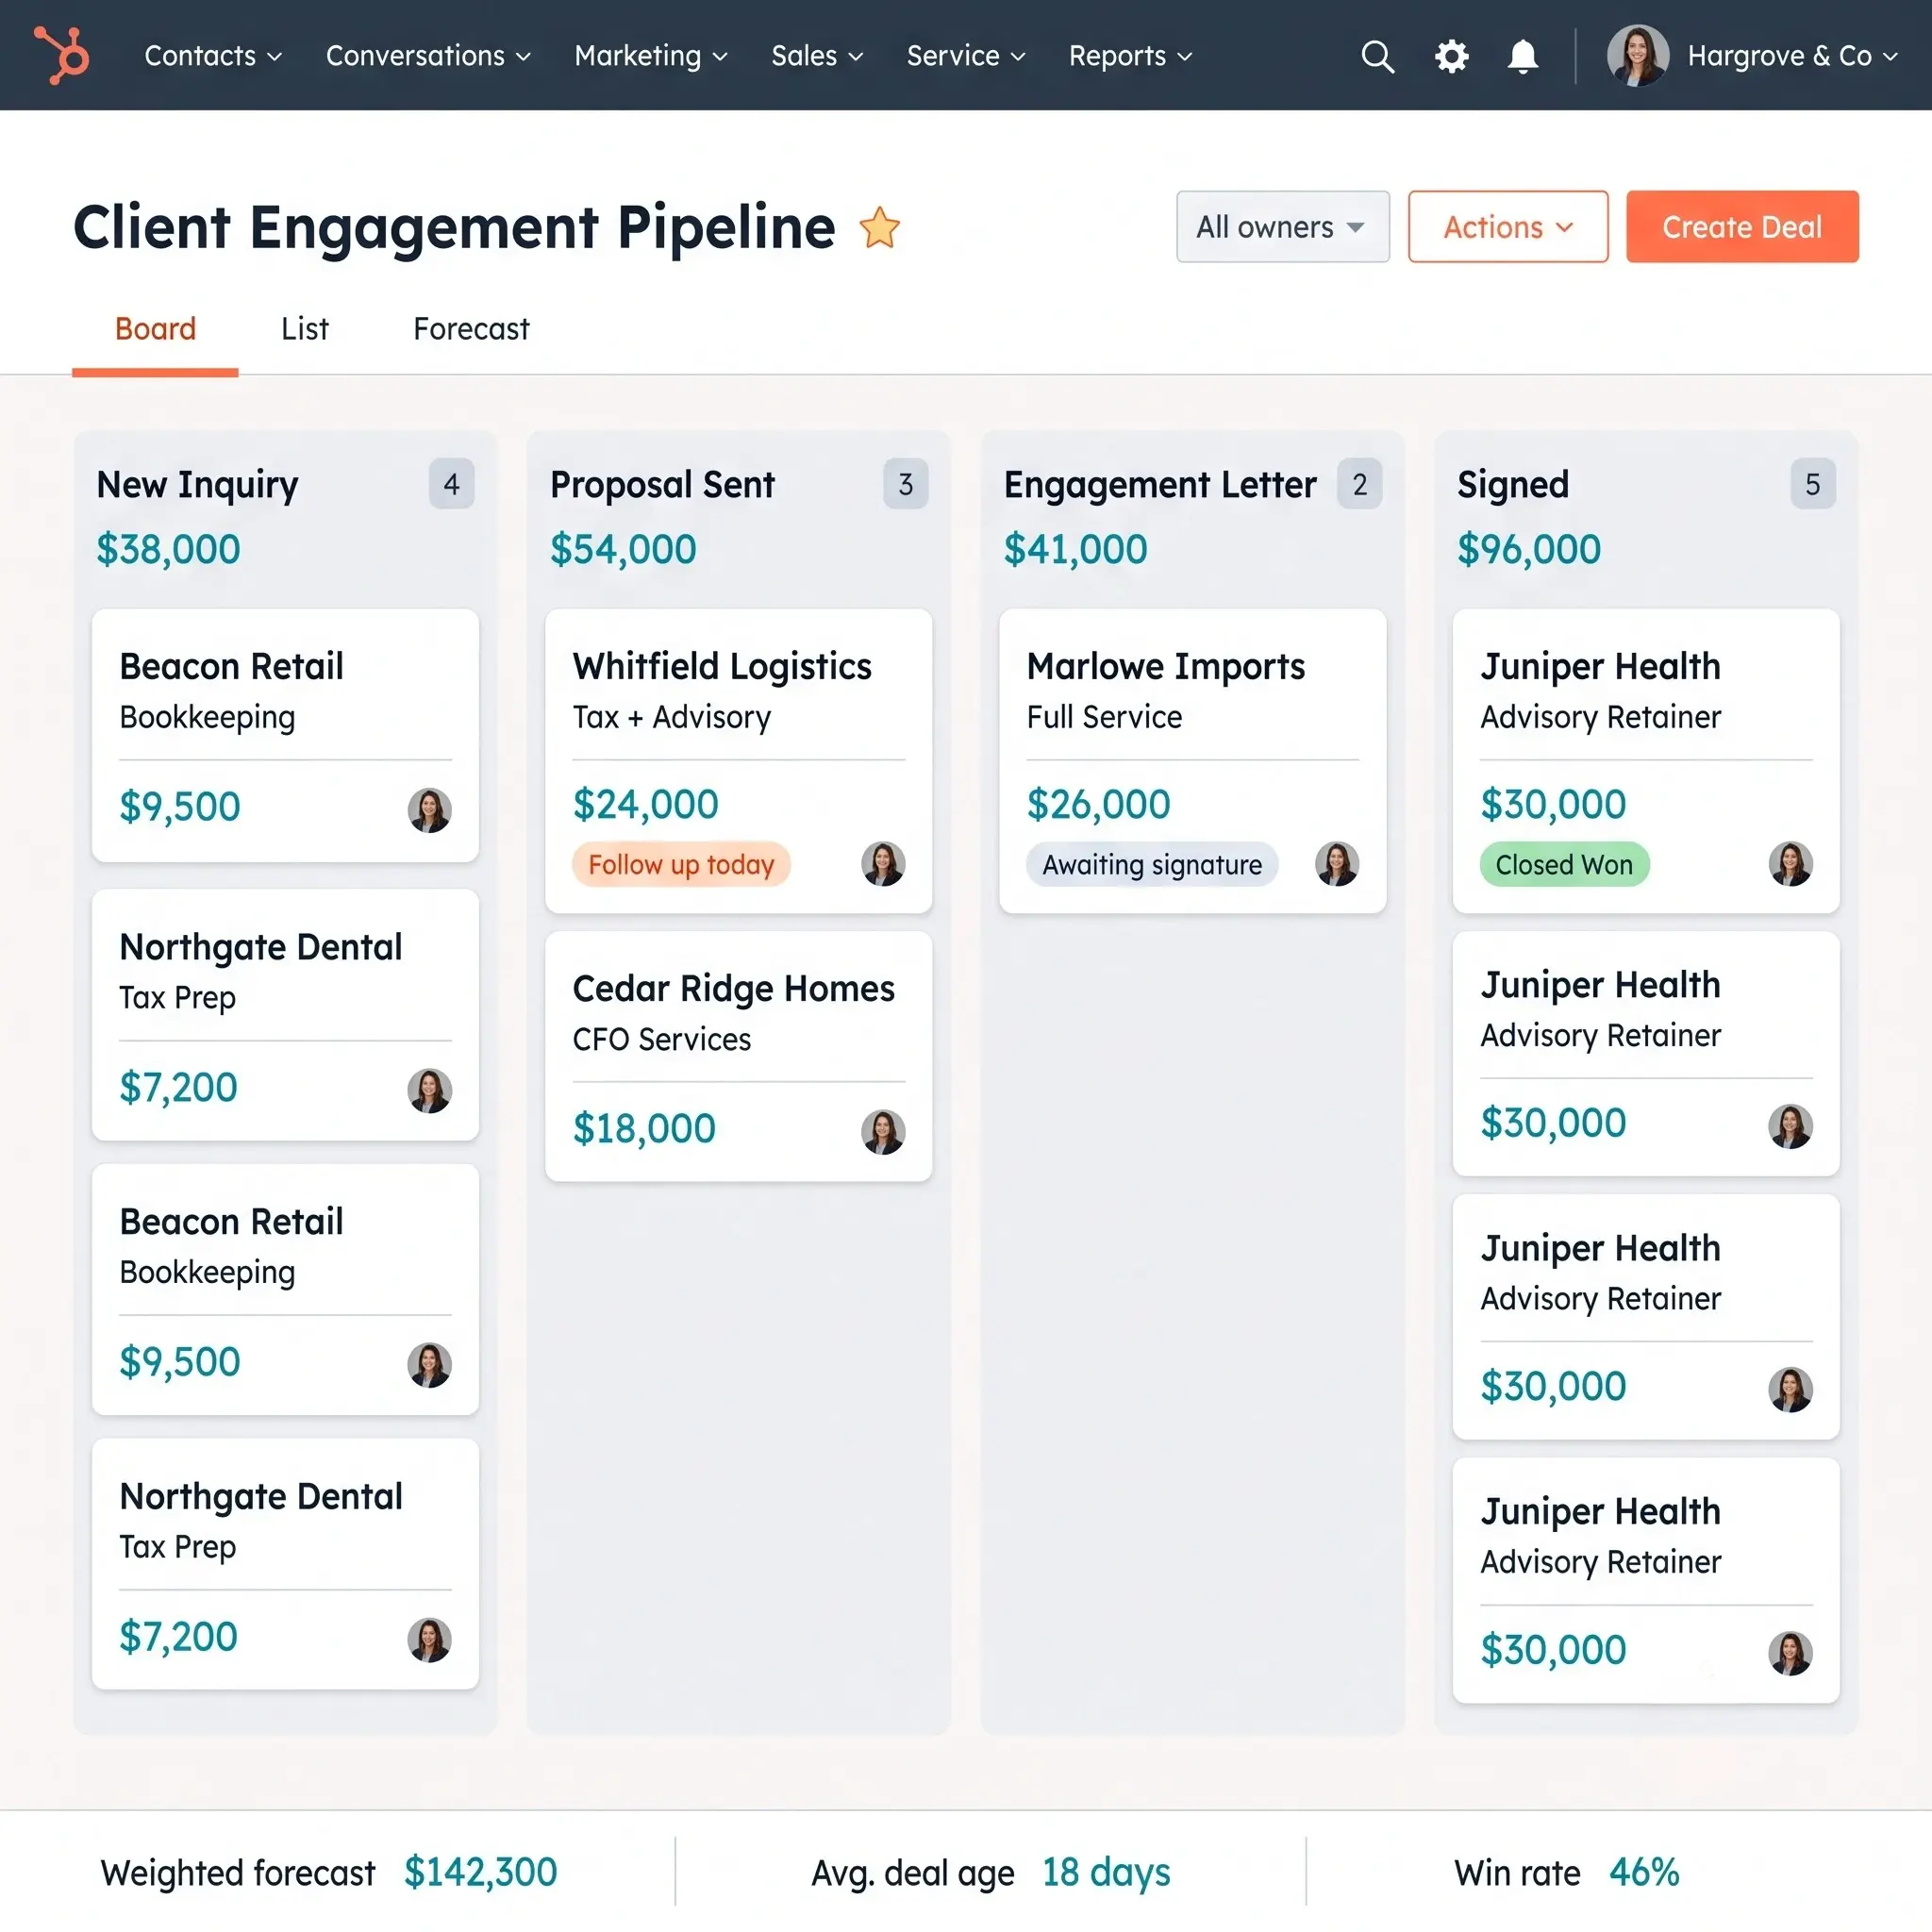This screenshot has height=1932, width=1932.
Task: Switch to the Forecast tab
Action: pyautogui.click(x=471, y=329)
